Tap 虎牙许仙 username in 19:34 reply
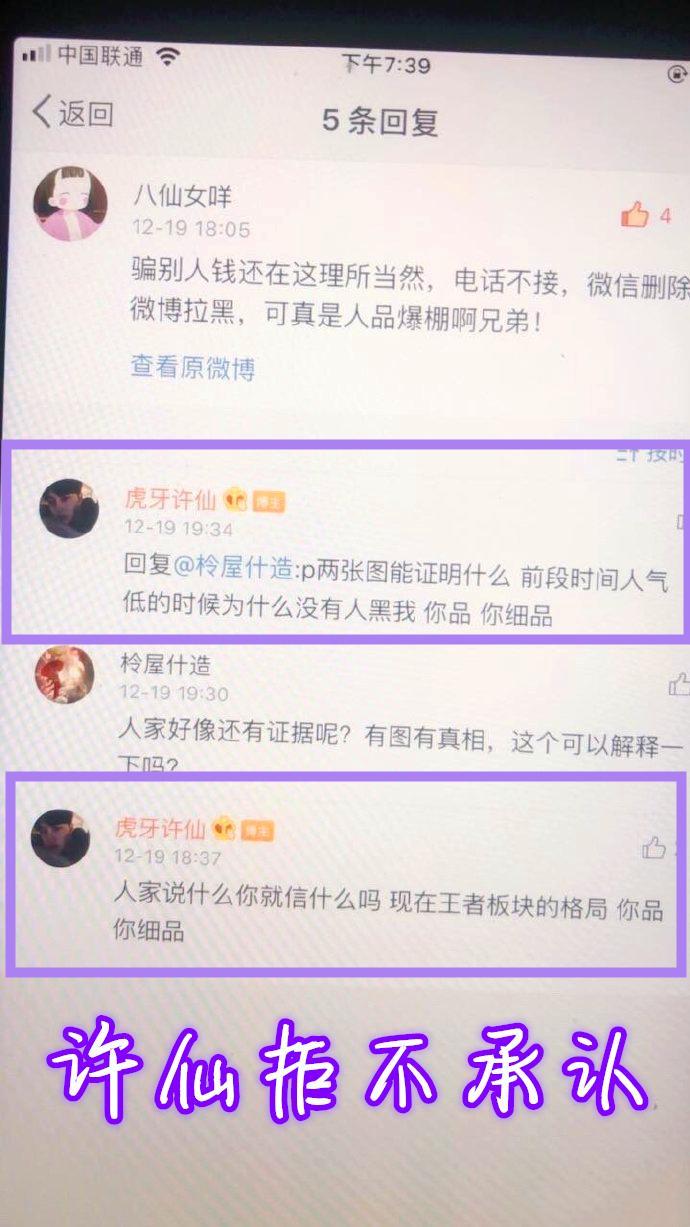The width and height of the screenshot is (690, 1227). click(169, 497)
